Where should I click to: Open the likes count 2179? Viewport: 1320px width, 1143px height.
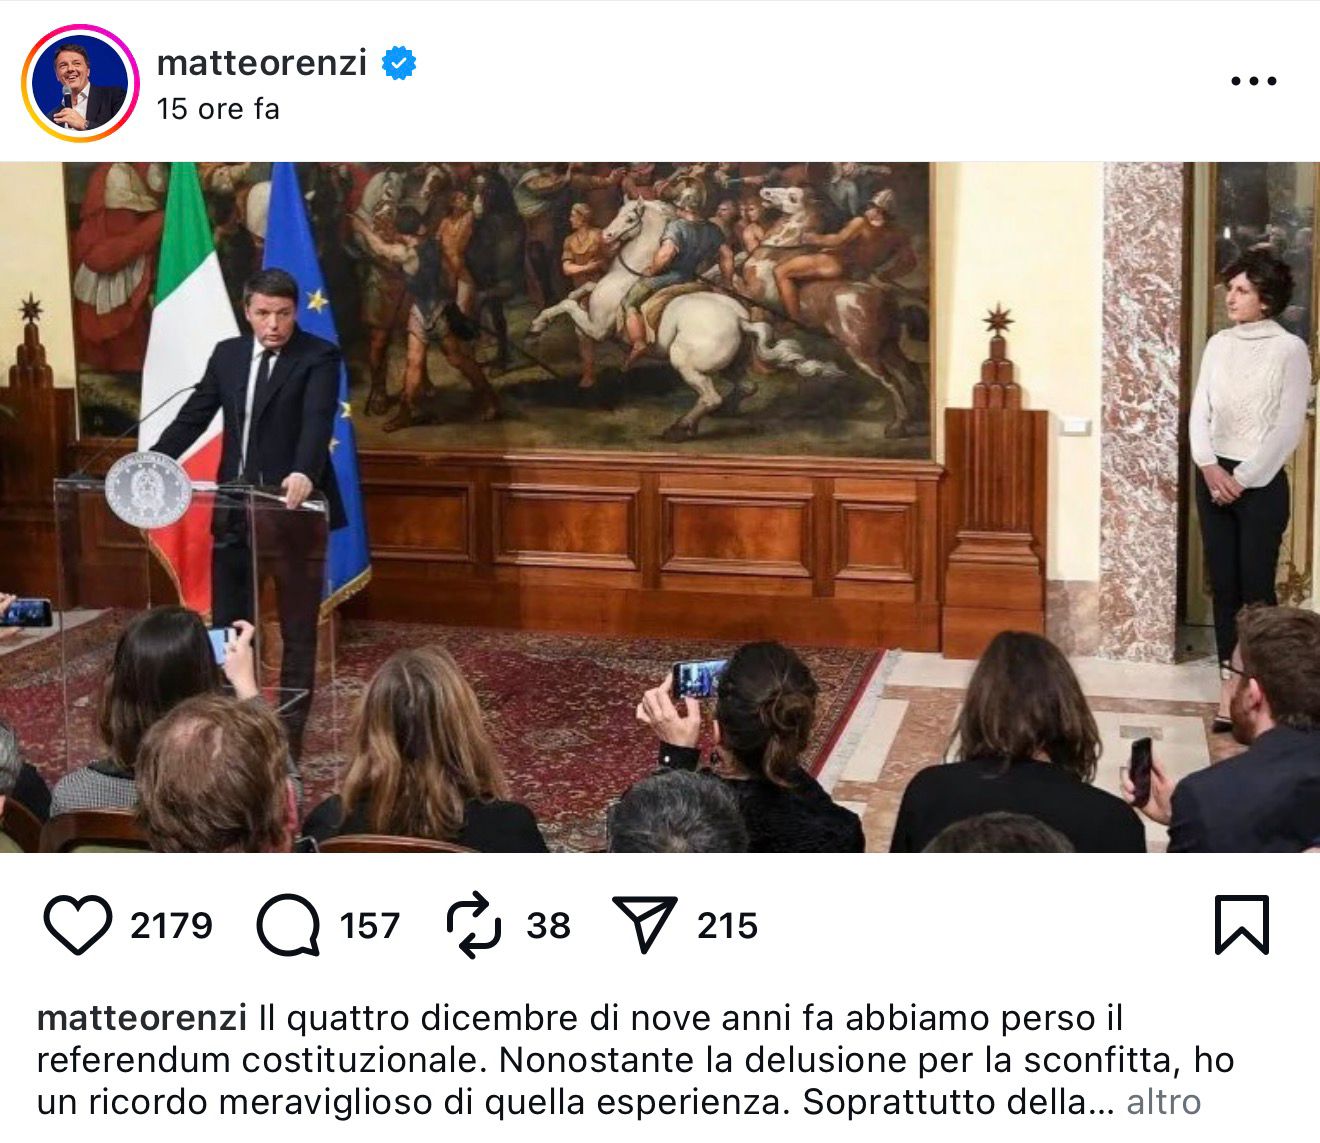171,925
